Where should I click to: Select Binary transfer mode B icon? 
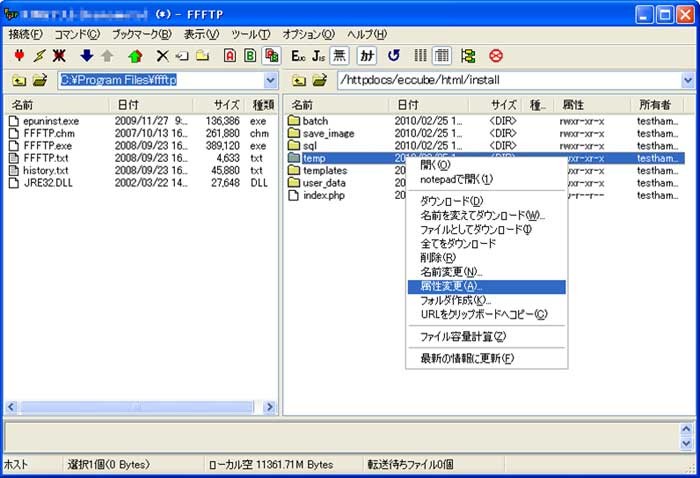coord(250,56)
